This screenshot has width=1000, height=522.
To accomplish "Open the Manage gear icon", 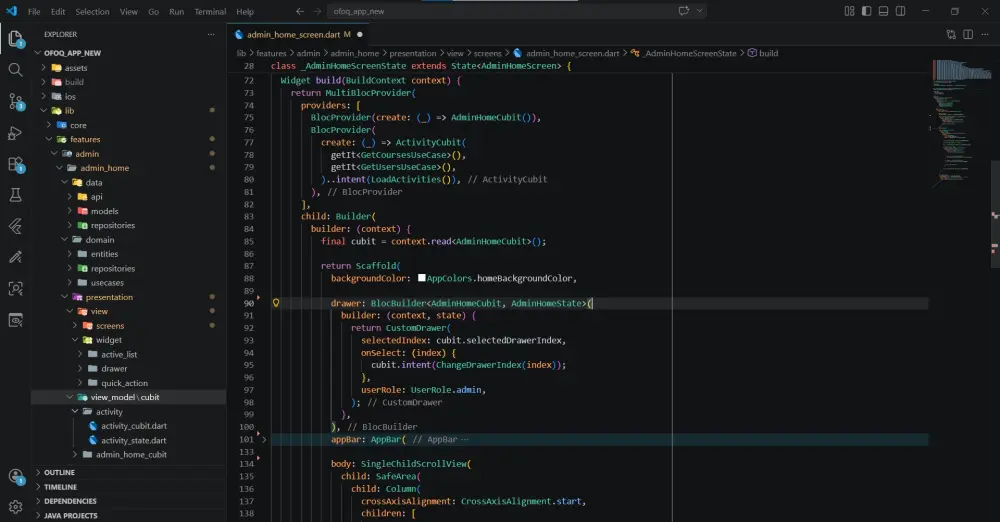I will tap(15, 507).
